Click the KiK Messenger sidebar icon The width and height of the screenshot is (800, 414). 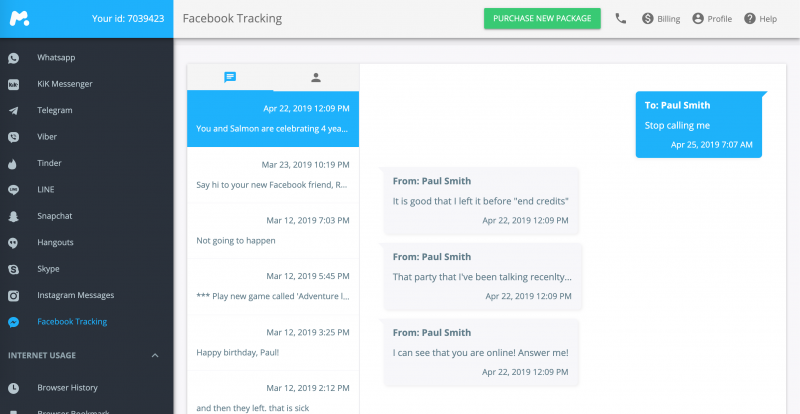point(14,84)
